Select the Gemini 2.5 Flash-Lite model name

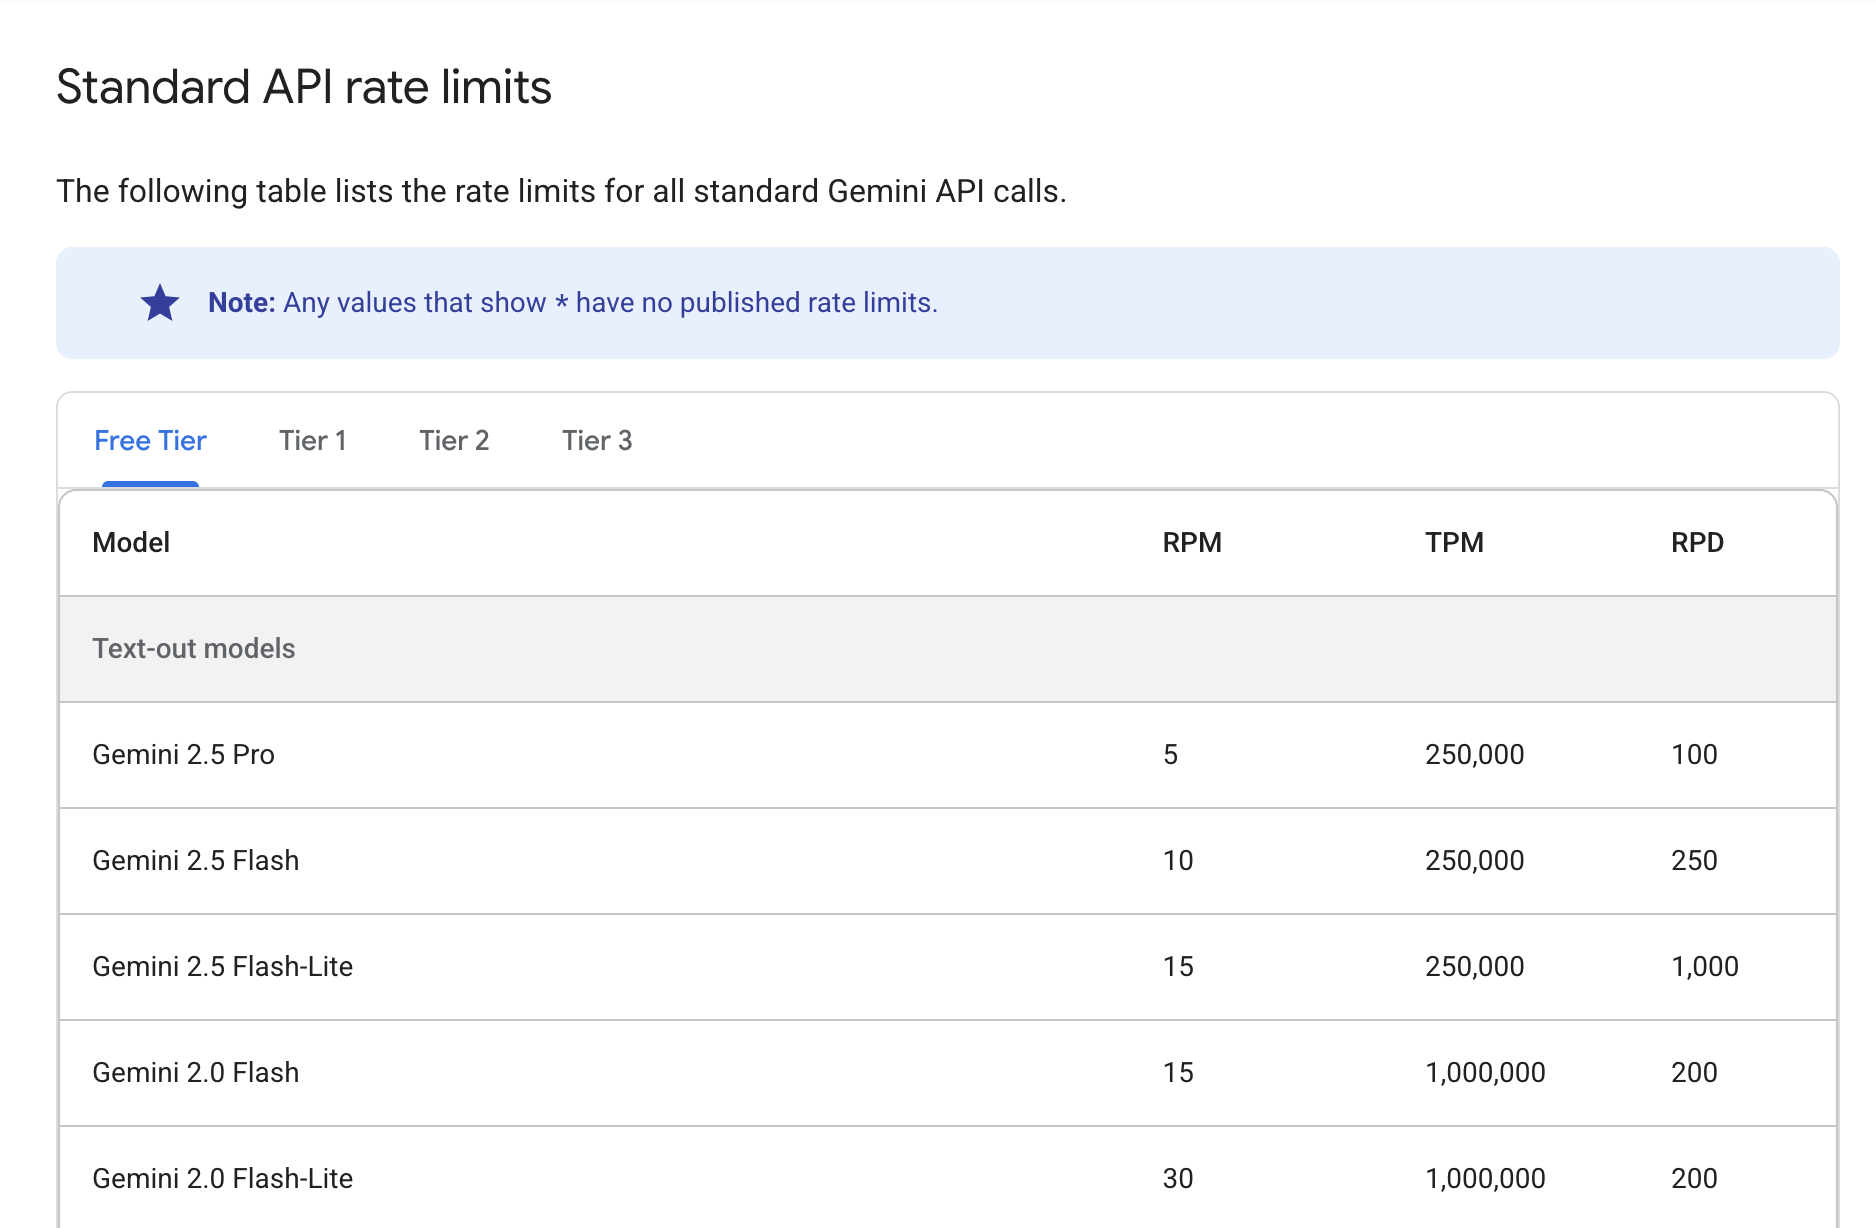(222, 967)
